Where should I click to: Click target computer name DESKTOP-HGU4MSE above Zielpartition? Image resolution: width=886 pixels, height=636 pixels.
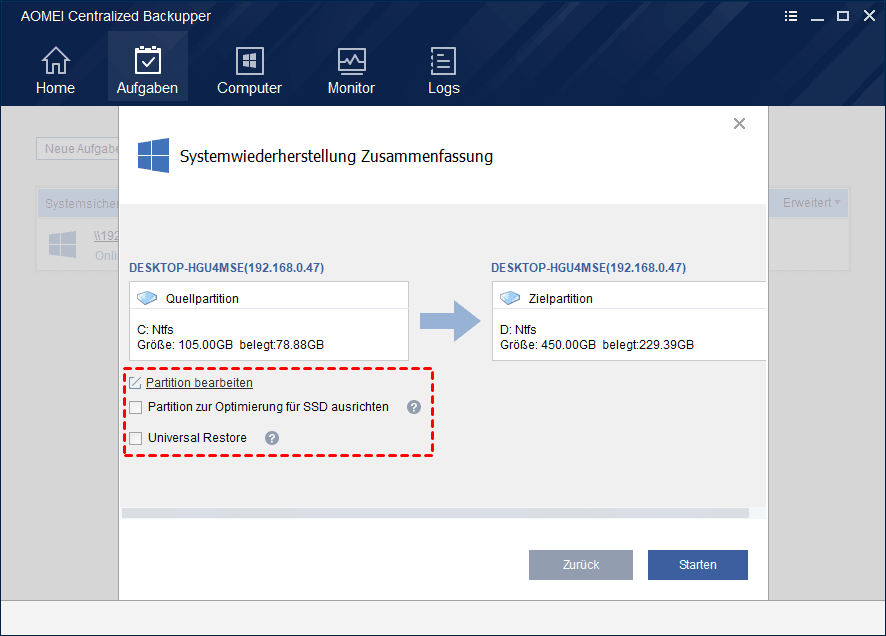click(x=589, y=268)
